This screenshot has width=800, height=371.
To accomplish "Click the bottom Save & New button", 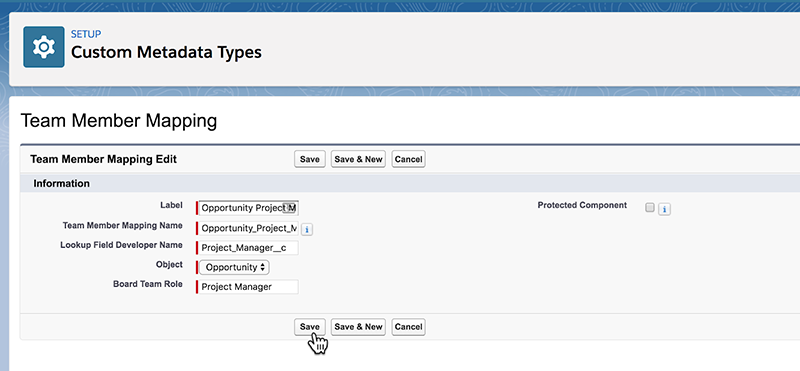I will click(358, 327).
